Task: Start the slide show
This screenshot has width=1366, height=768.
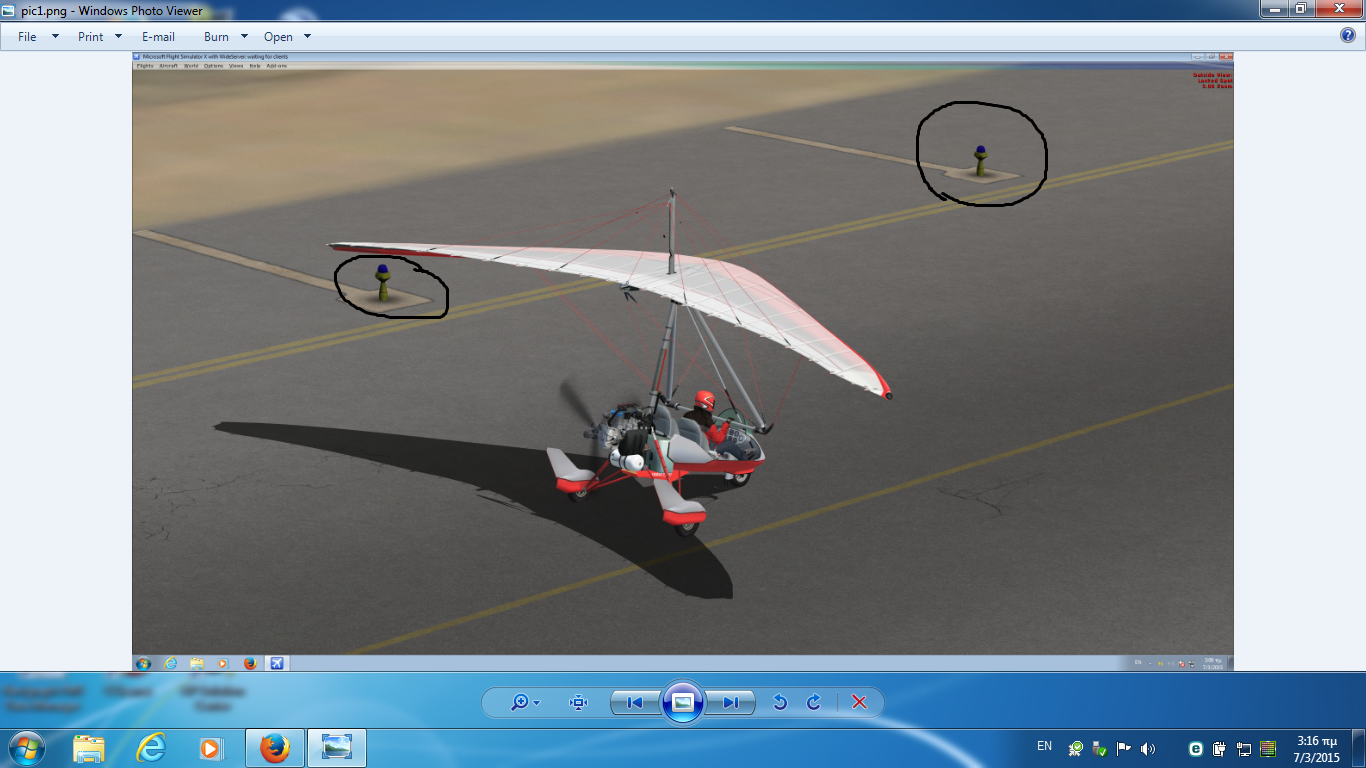Action: click(x=682, y=703)
